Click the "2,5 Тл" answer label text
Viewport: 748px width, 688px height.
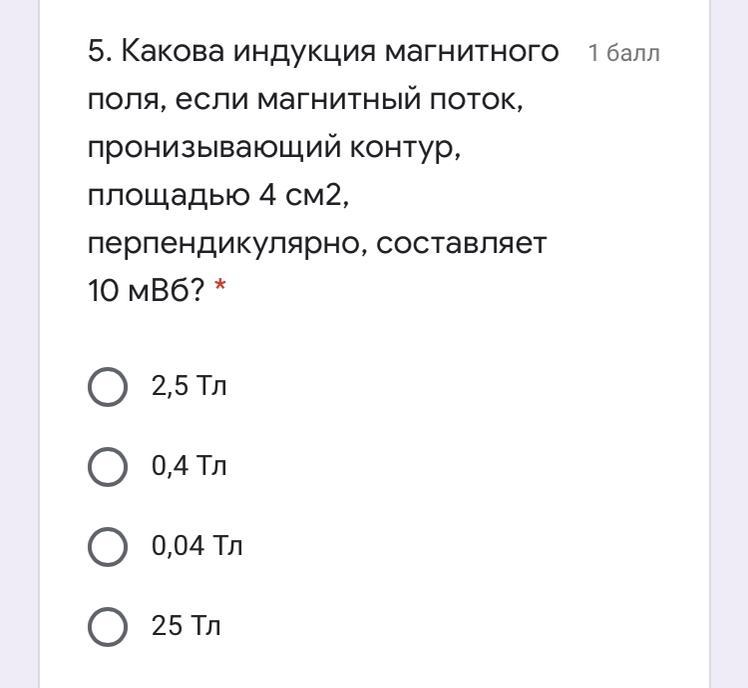click(x=189, y=387)
